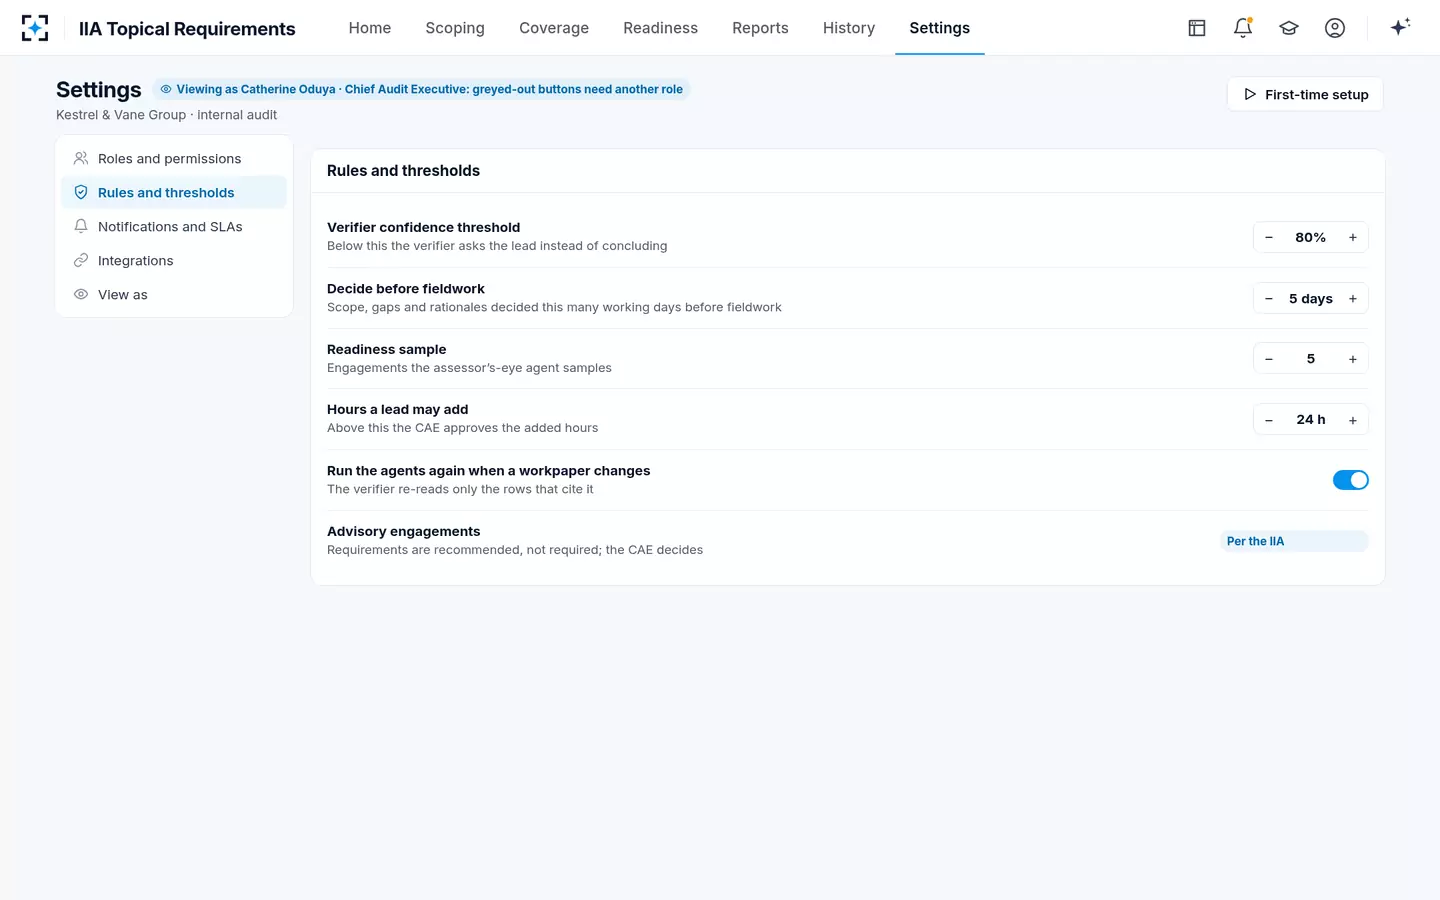The width and height of the screenshot is (1440, 900).
Task: Open the notifications bell icon
Action: (x=1243, y=28)
